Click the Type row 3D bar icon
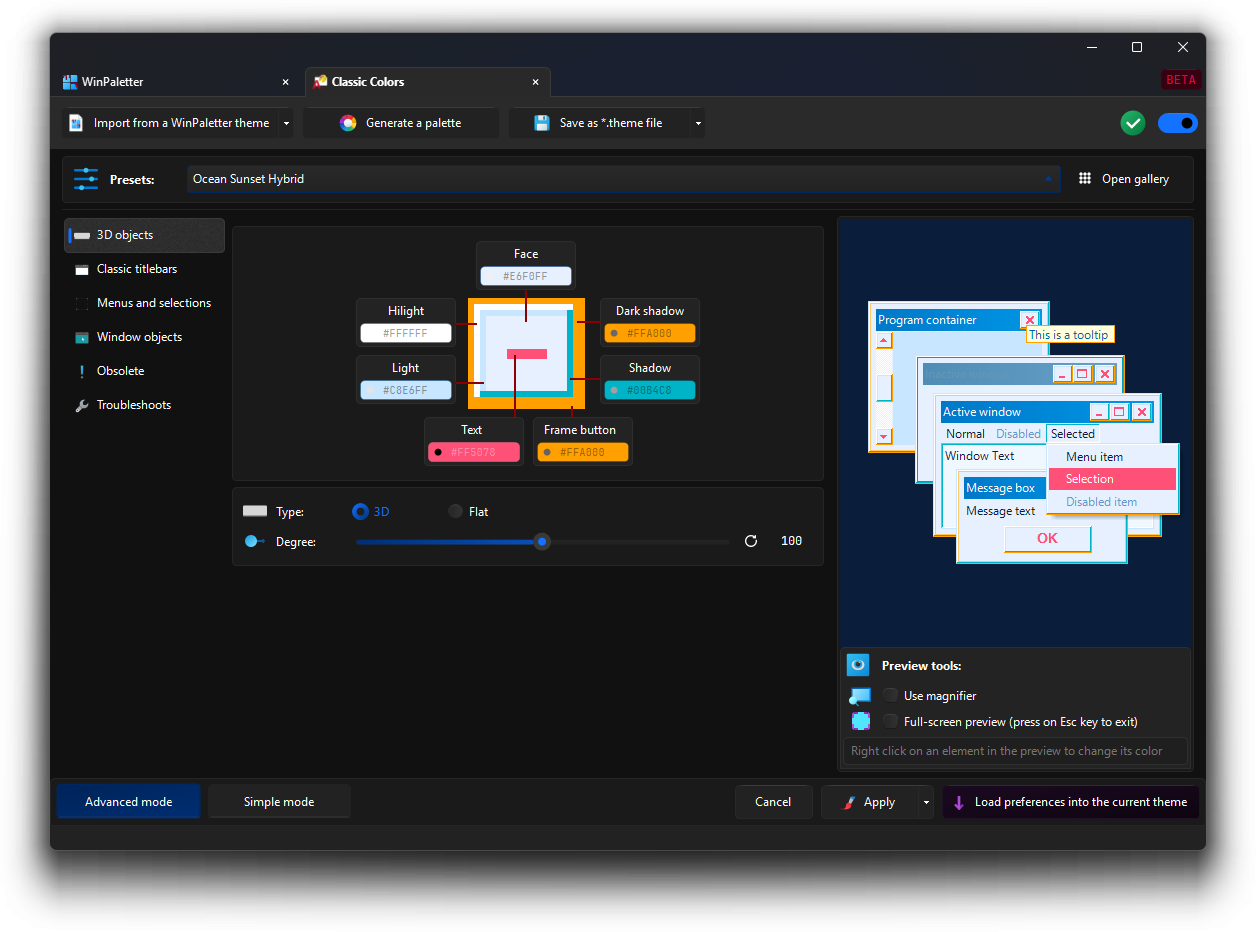The width and height of the screenshot is (1256, 932). (255, 511)
